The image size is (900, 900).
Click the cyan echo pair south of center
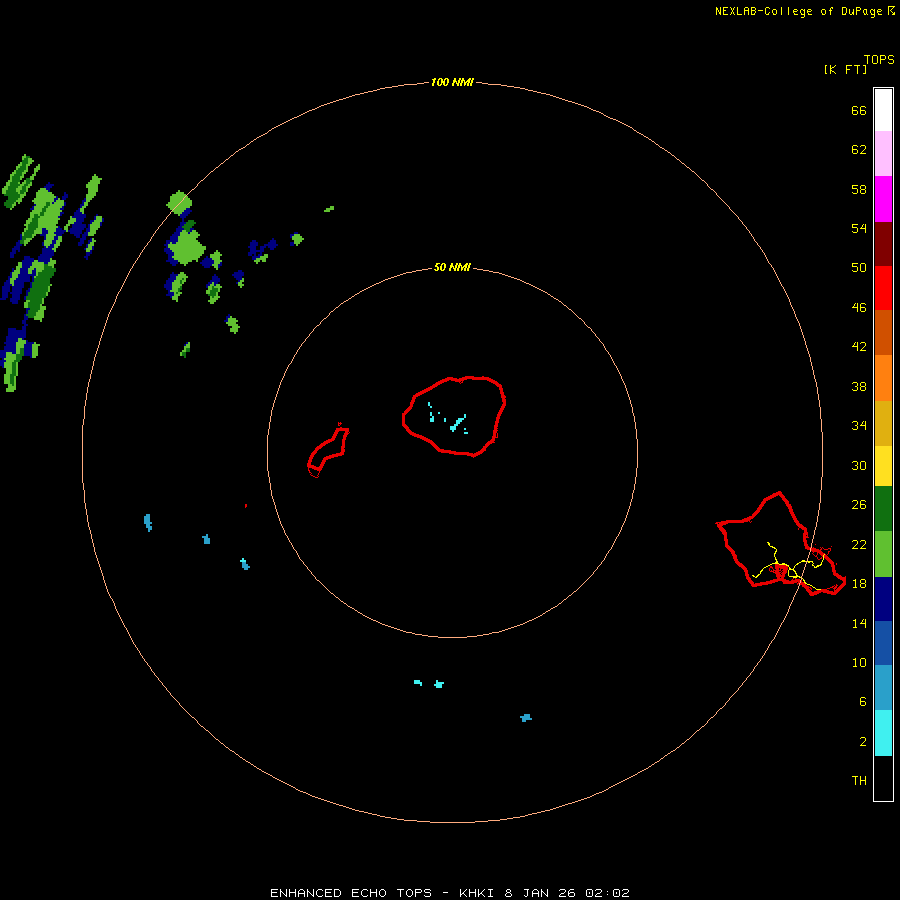click(429, 683)
